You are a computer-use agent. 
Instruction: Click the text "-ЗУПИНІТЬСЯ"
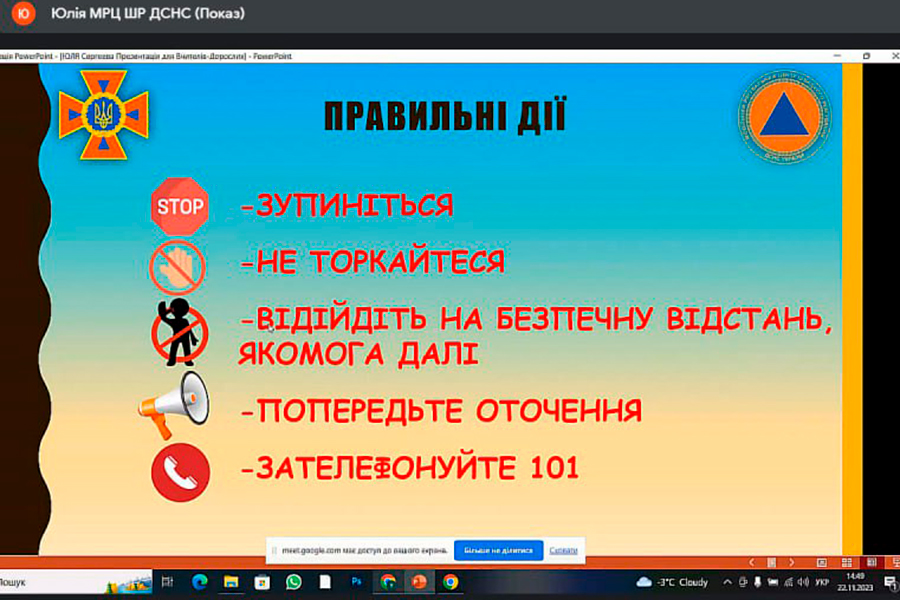pyautogui.click(x=347, y=206)
